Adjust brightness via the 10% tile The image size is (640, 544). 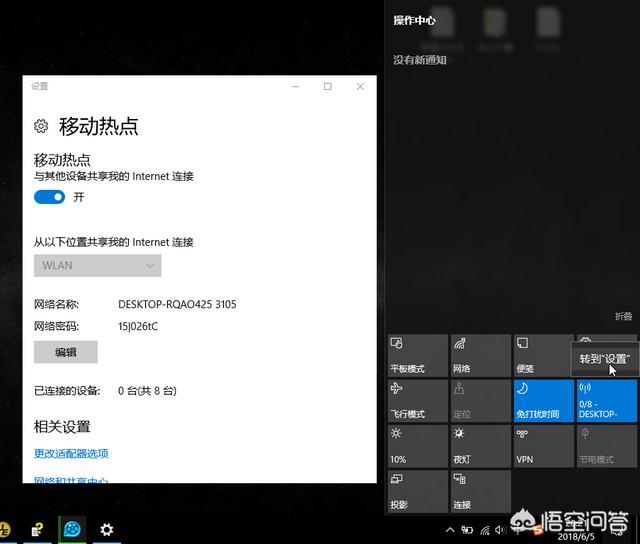417,446
